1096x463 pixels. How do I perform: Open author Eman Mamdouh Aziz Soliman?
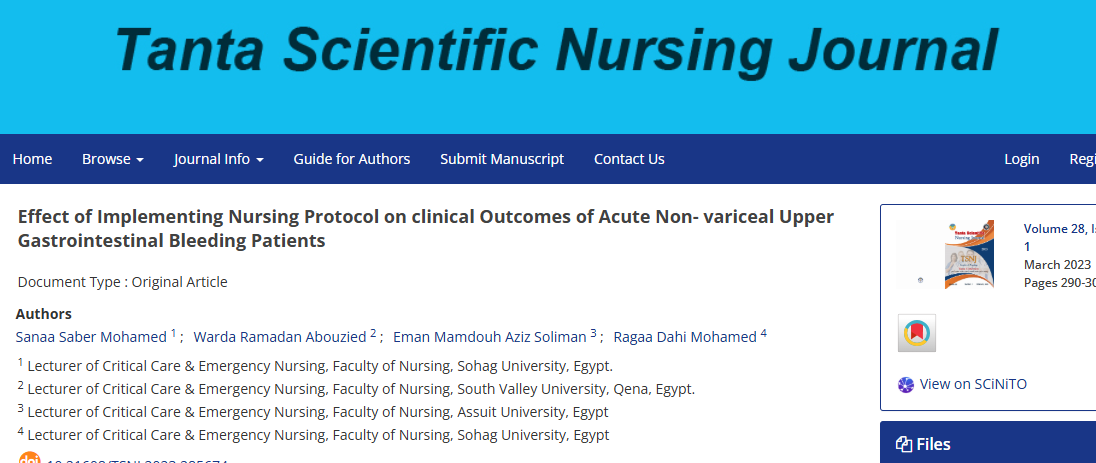[x=489, y=337]
